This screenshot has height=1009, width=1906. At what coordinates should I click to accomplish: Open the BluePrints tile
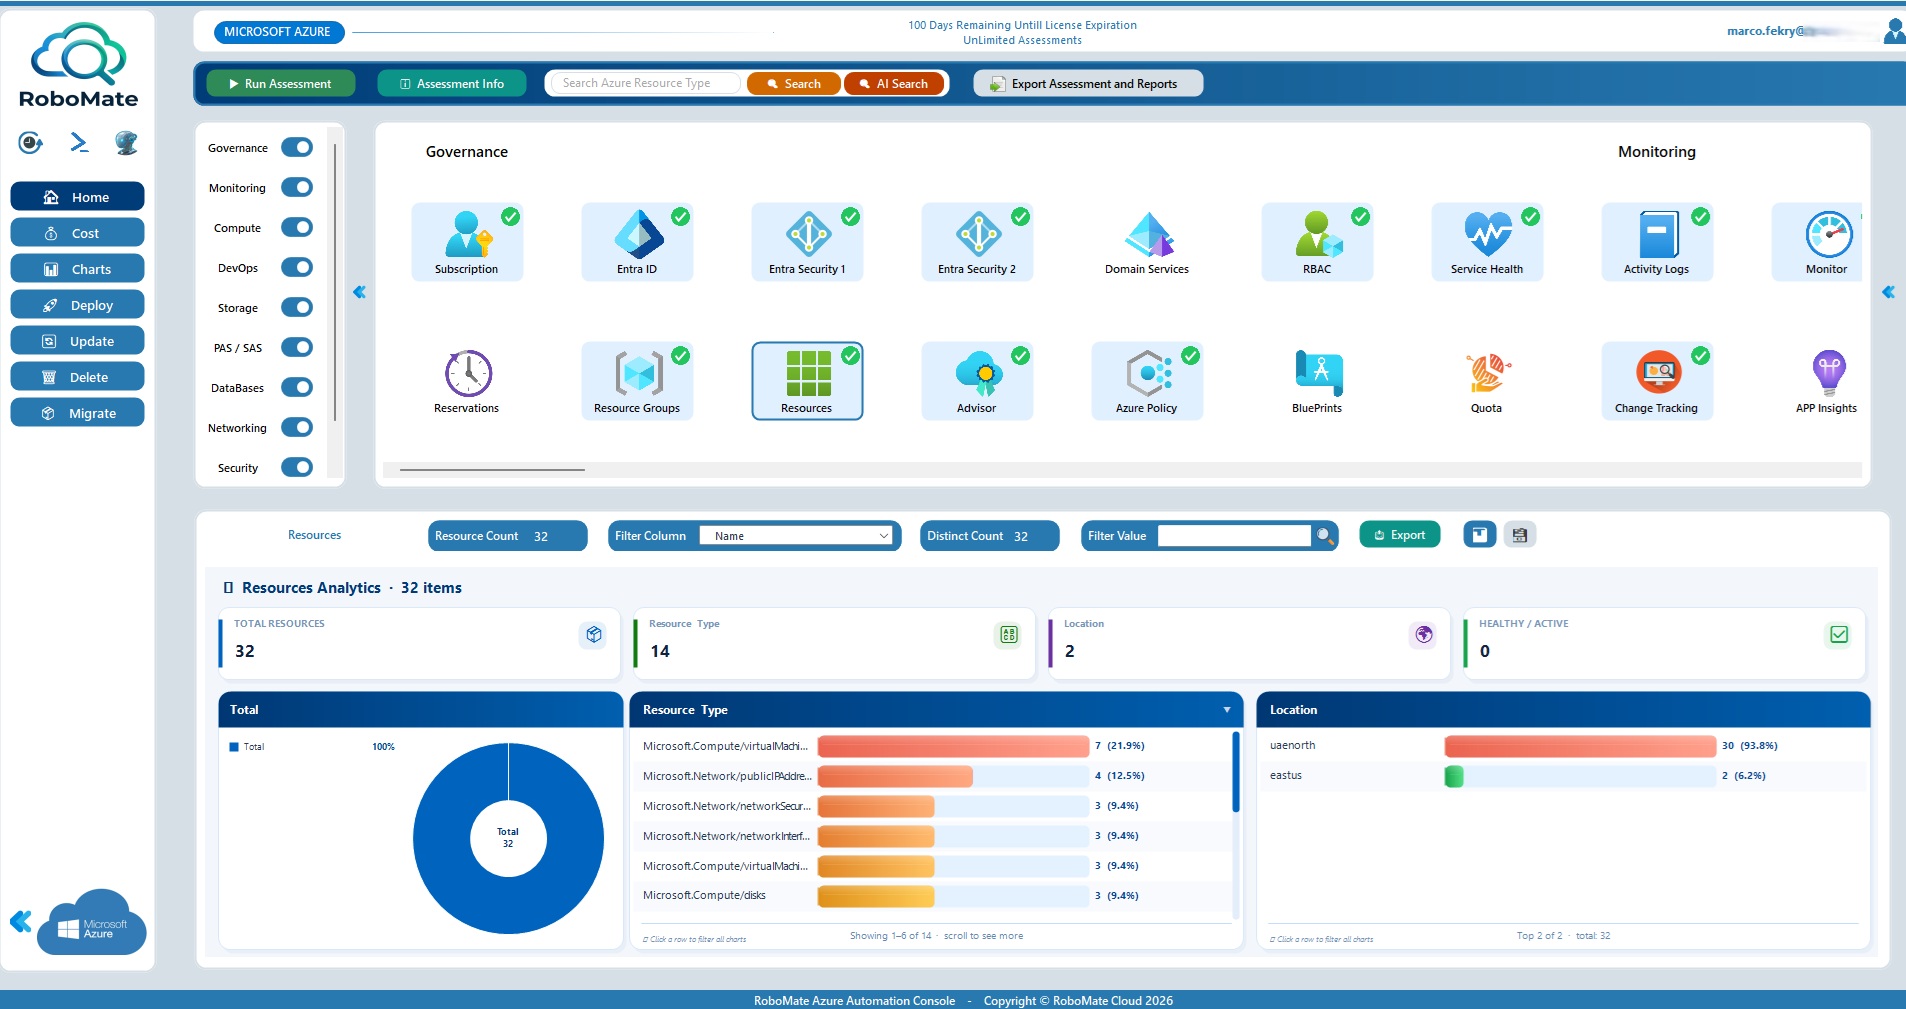(x=1317, y=381)
